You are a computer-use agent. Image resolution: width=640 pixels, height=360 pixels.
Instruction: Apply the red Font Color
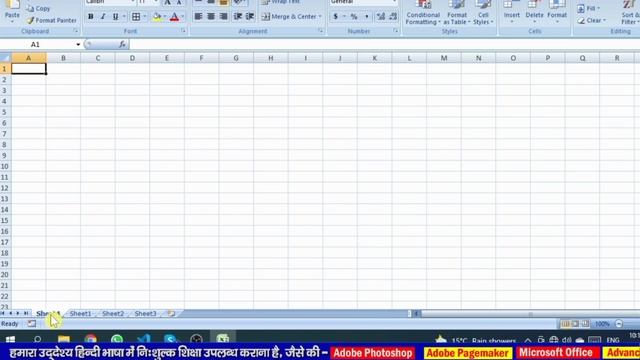tap(174, 17)
